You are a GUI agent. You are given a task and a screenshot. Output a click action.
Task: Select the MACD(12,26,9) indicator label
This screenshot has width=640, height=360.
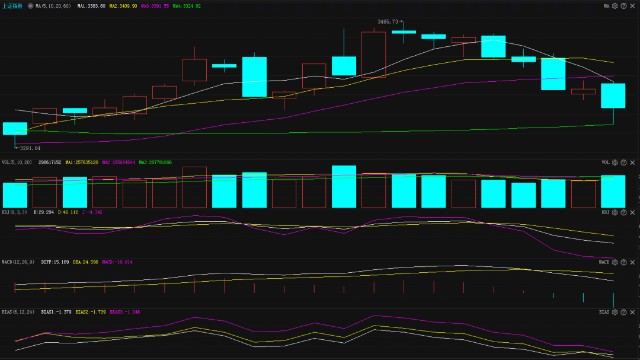[18, 262]
